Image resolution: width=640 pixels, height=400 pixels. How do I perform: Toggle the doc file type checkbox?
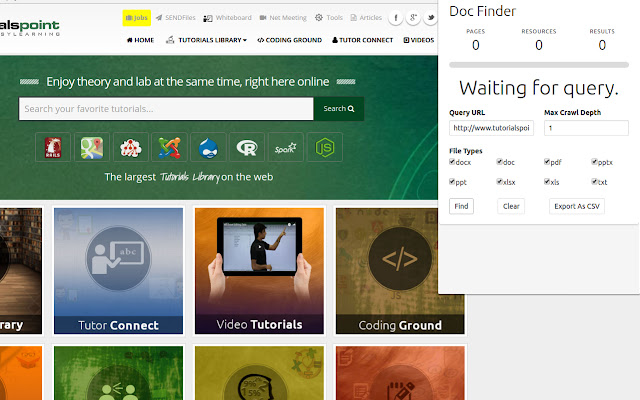point(499,162)
